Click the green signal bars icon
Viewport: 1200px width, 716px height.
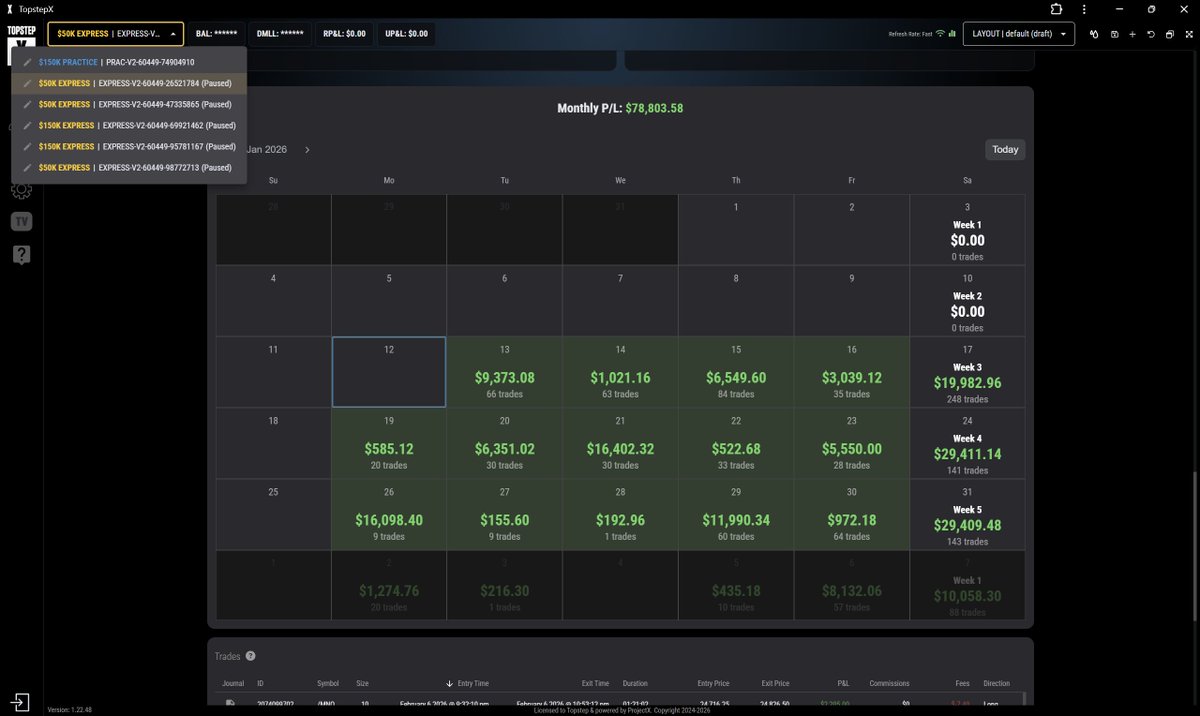pos(953,34)
